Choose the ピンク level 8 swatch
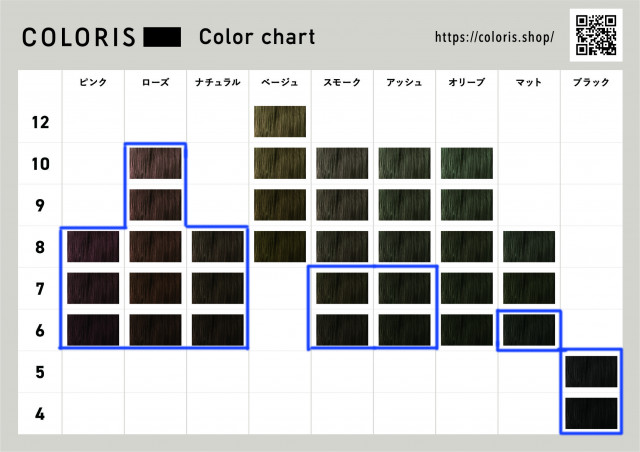 93,246
